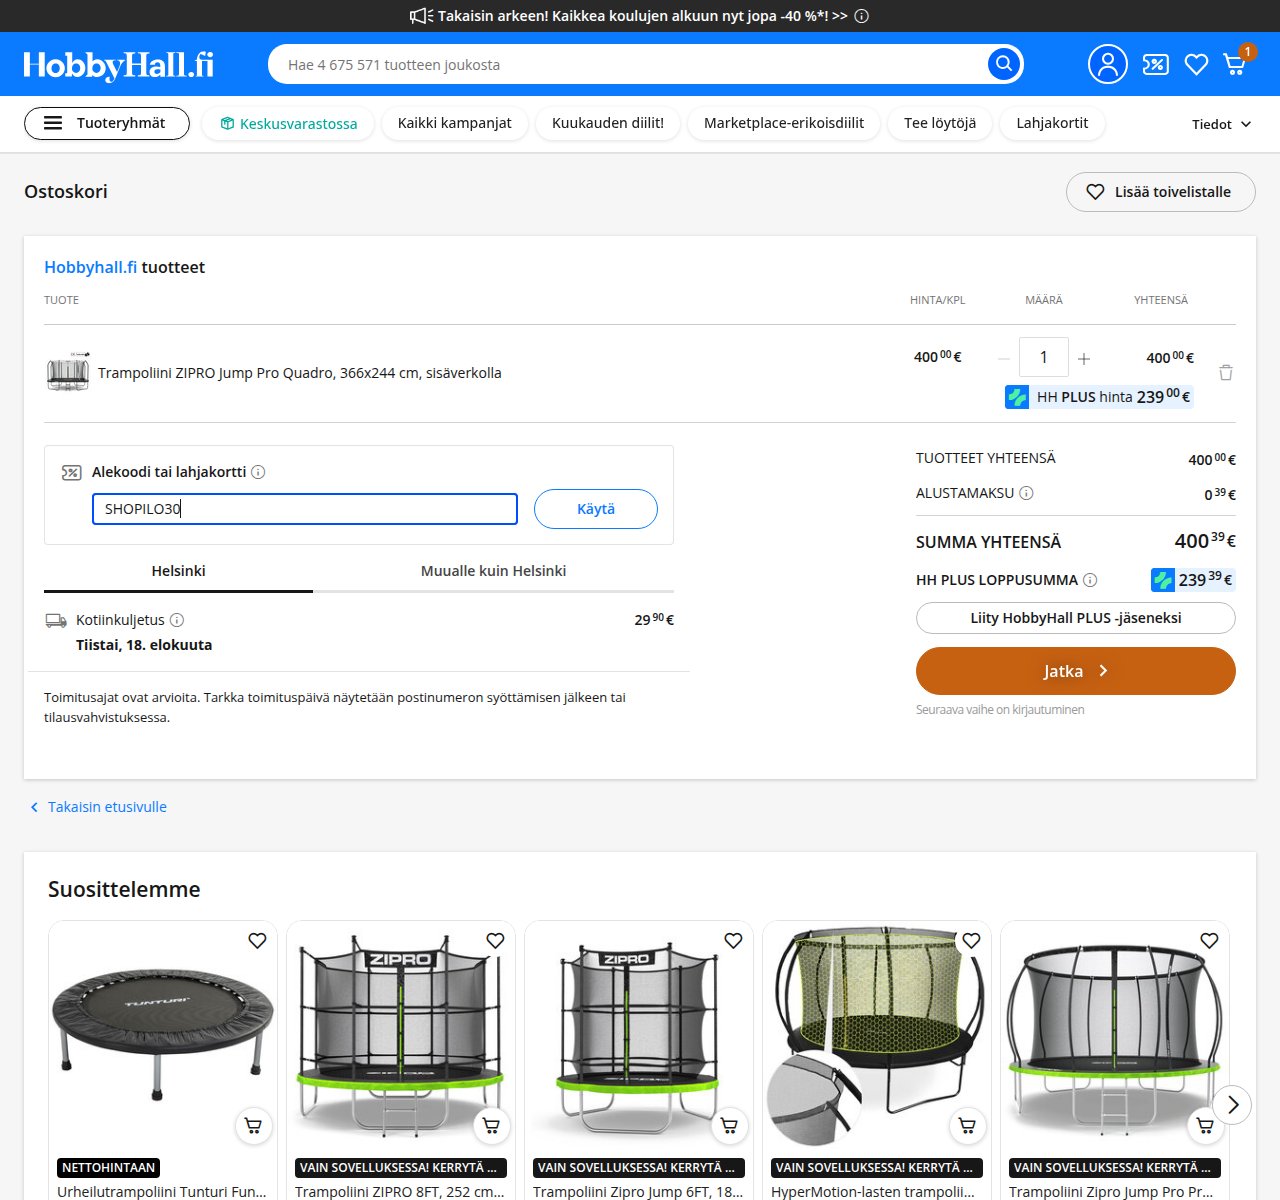1280x1200 pixels.
Task: Open the Tunturi trampoline product image
Action: click(162, 1036)
